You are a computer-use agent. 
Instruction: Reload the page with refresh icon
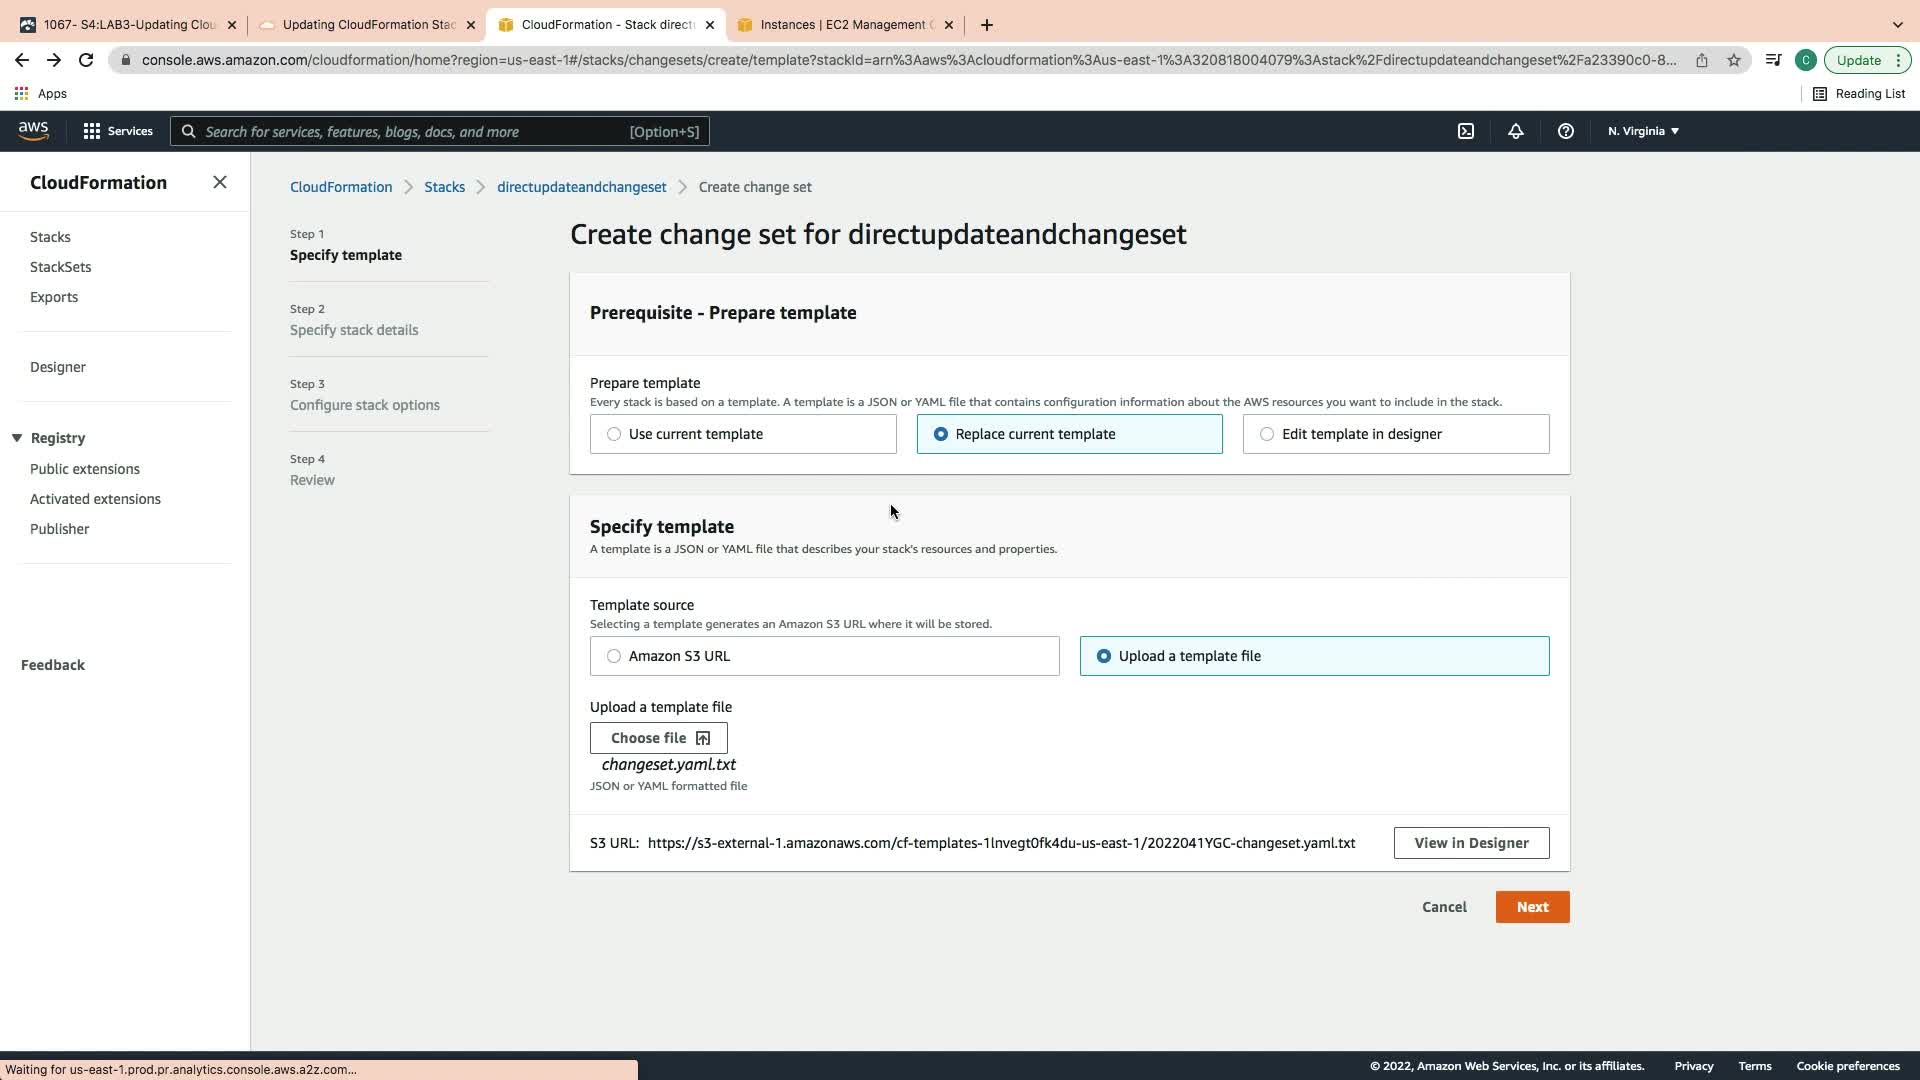[86, 60]
